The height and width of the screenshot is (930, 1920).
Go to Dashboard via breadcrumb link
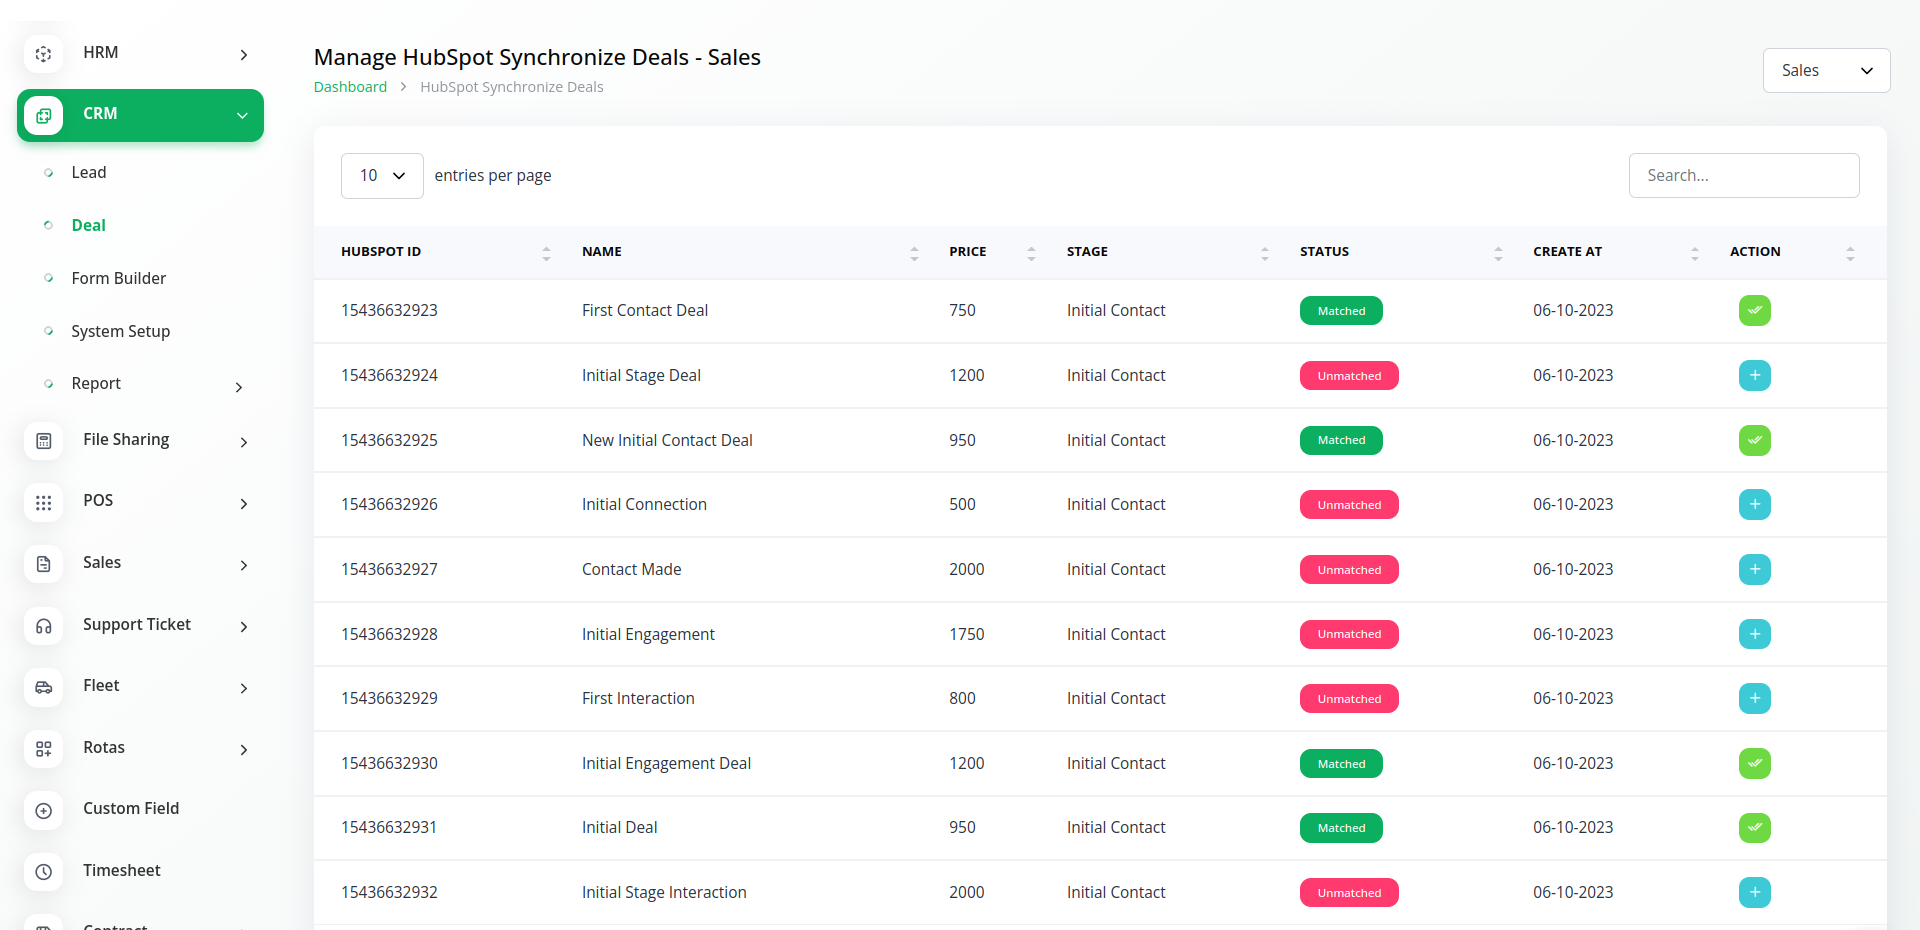(x=350, y=87)
